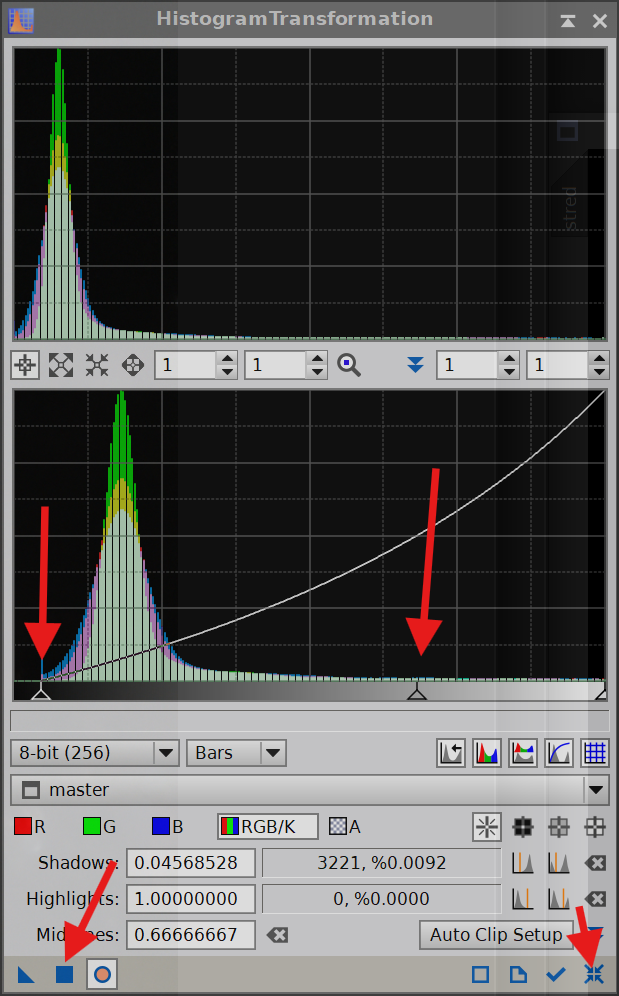Click the New Instance triangle icon

point(26,974)
